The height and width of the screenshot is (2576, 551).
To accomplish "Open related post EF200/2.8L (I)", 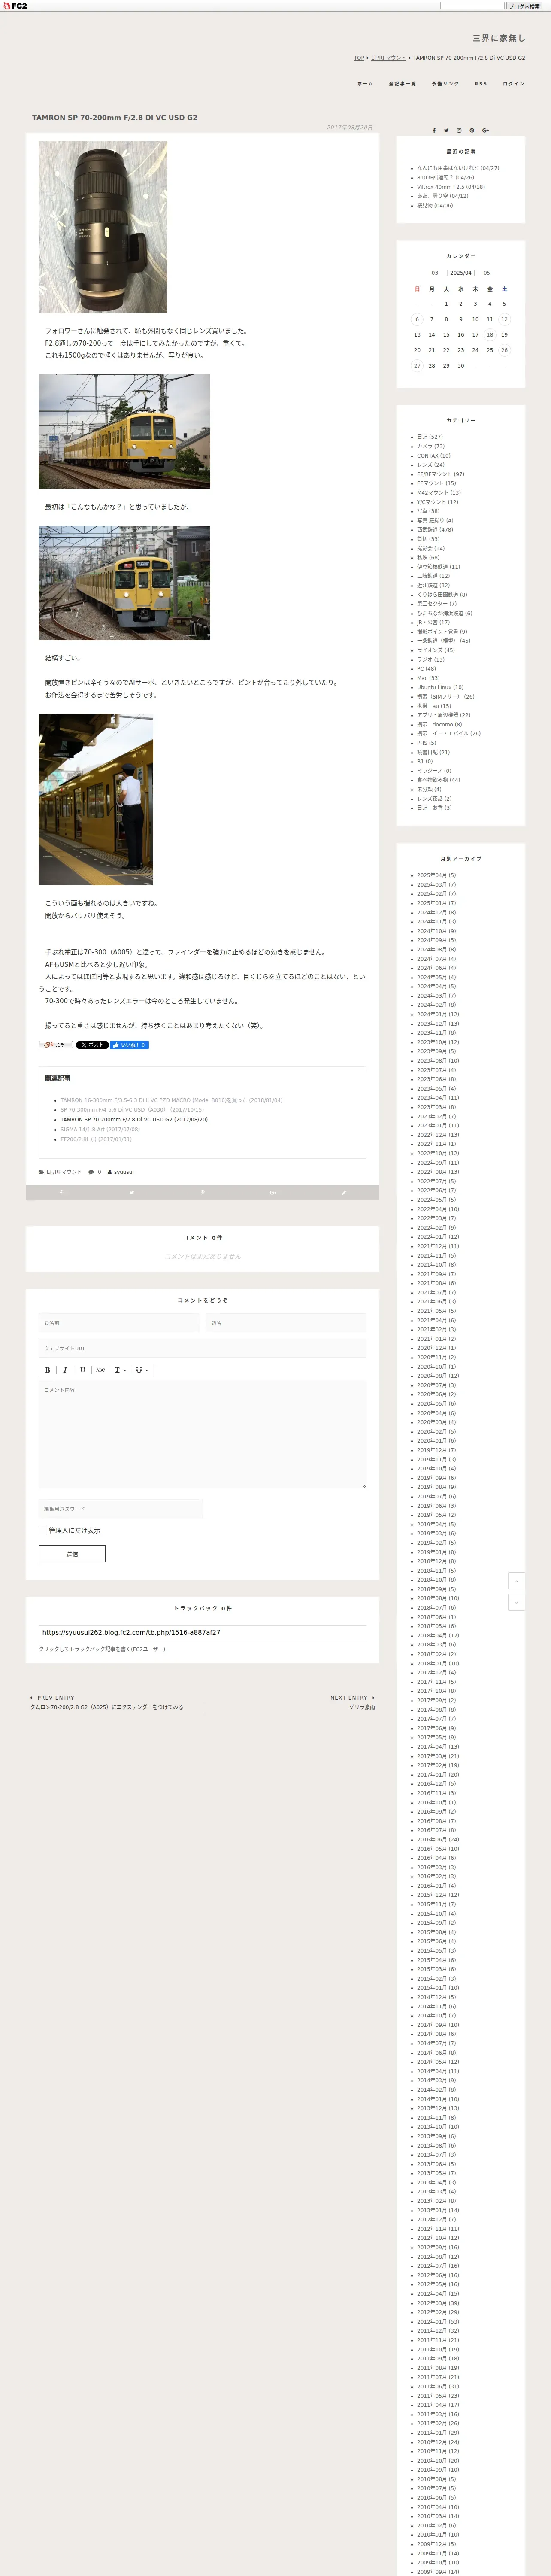I will point(96,1139).
